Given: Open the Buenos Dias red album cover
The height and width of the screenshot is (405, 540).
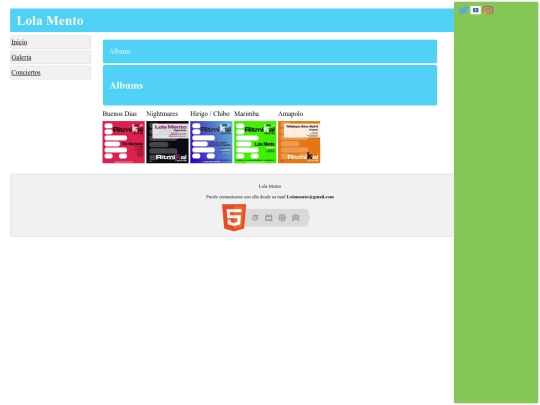Looking at the screenshot, I should [x=124, y=142].
